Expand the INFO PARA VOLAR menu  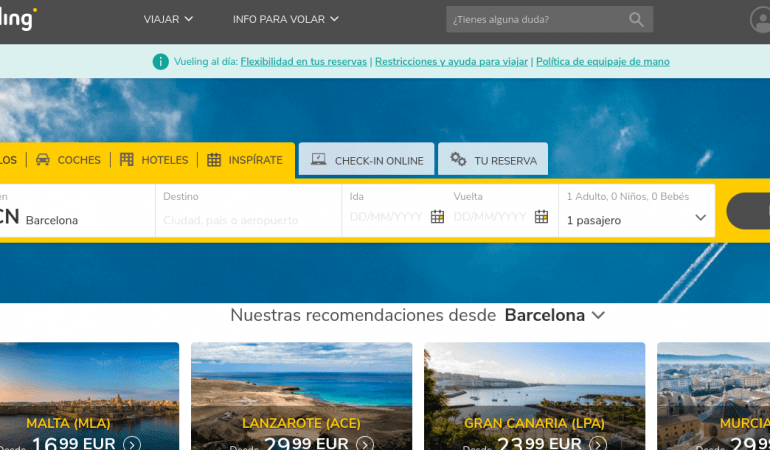pos(285,19)
